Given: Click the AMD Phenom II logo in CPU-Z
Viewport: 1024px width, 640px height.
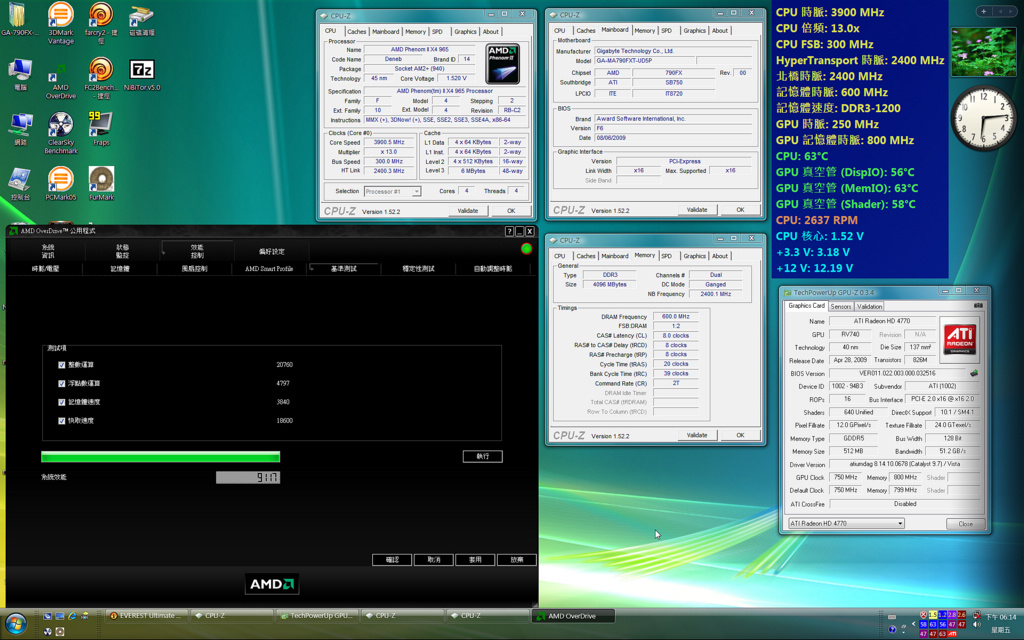Looking at the screenshot, I should pos(503,64).
